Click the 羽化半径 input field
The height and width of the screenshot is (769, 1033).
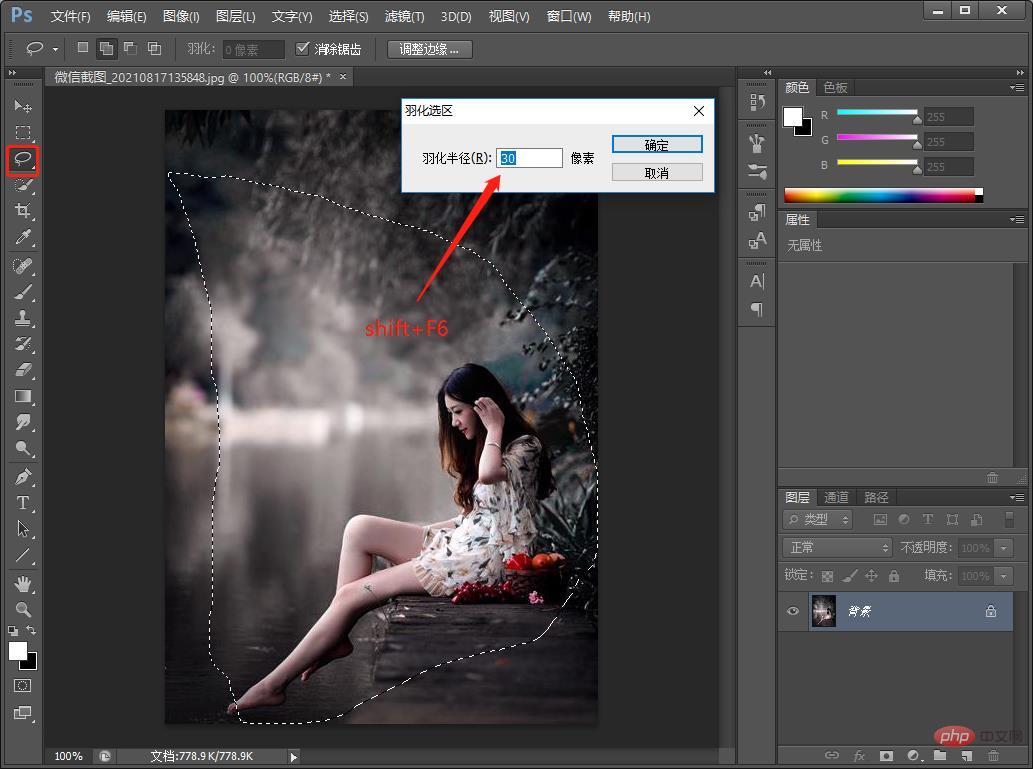pos(530,158)
